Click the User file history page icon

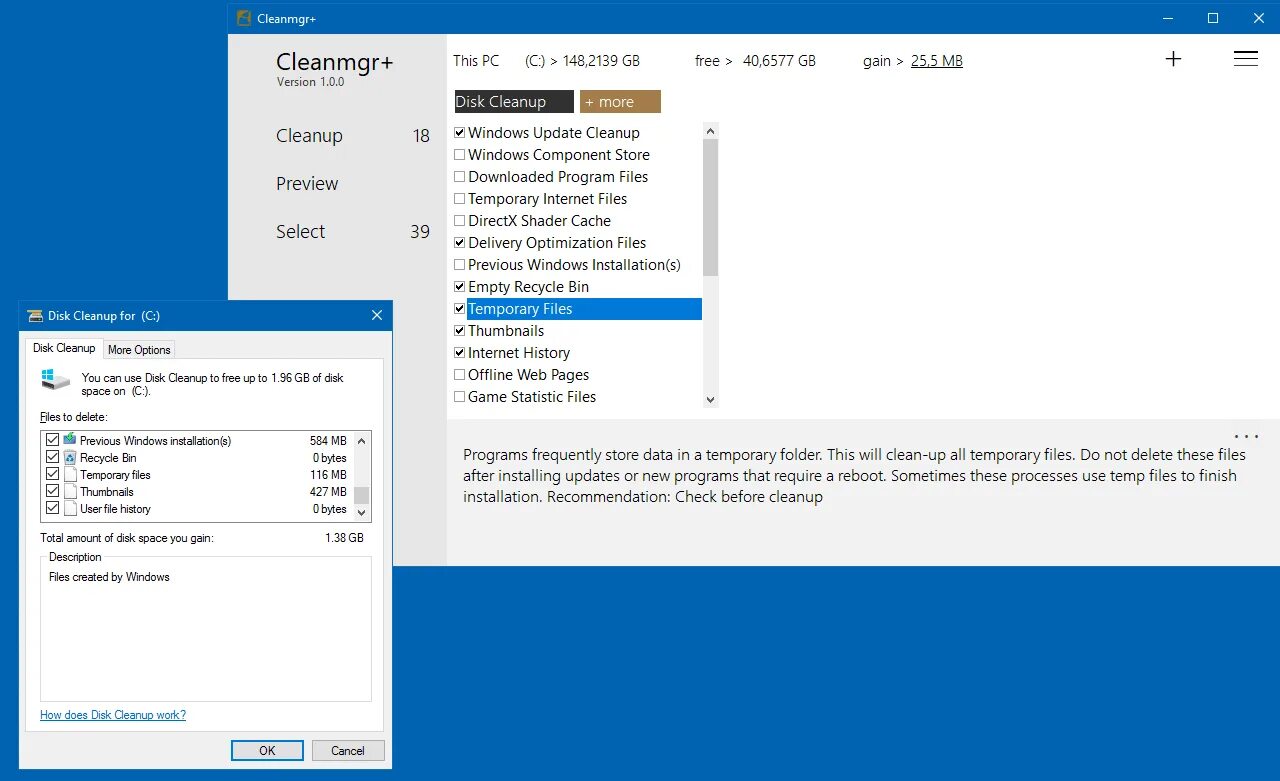[70, 508]
